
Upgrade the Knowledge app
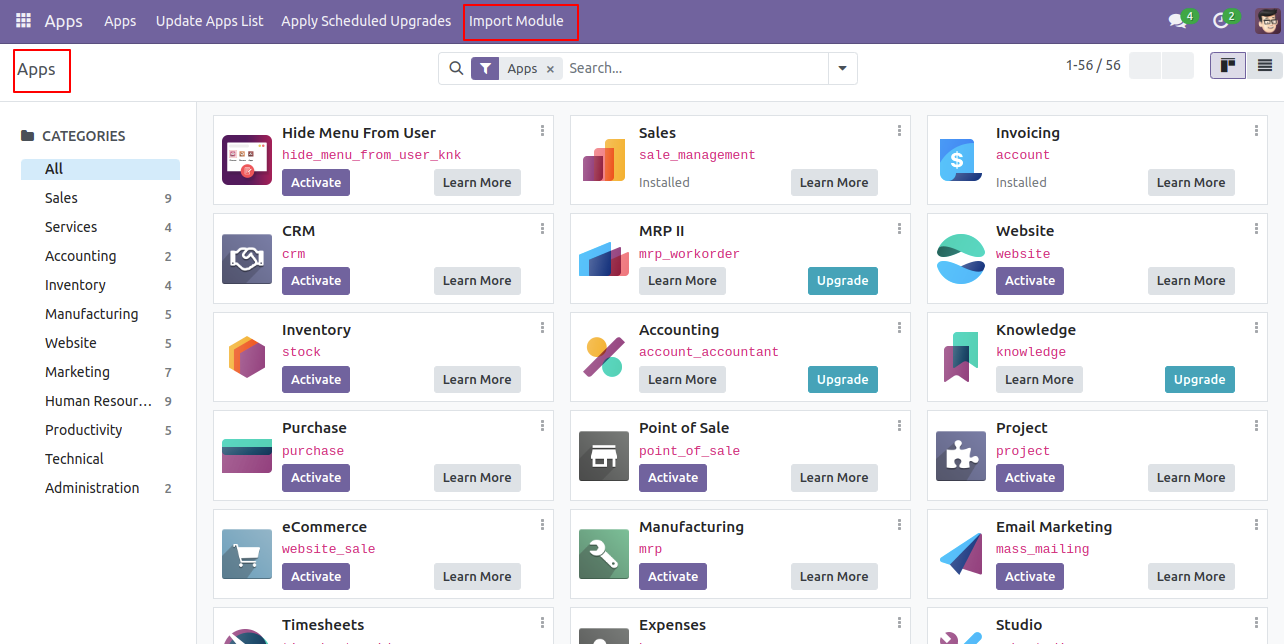[1200, 380]
